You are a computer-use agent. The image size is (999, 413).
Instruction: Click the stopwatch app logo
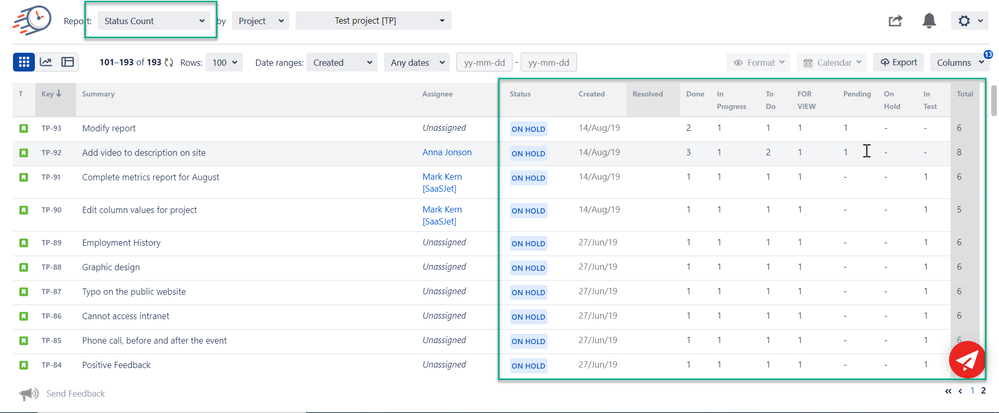click(32, 20)
